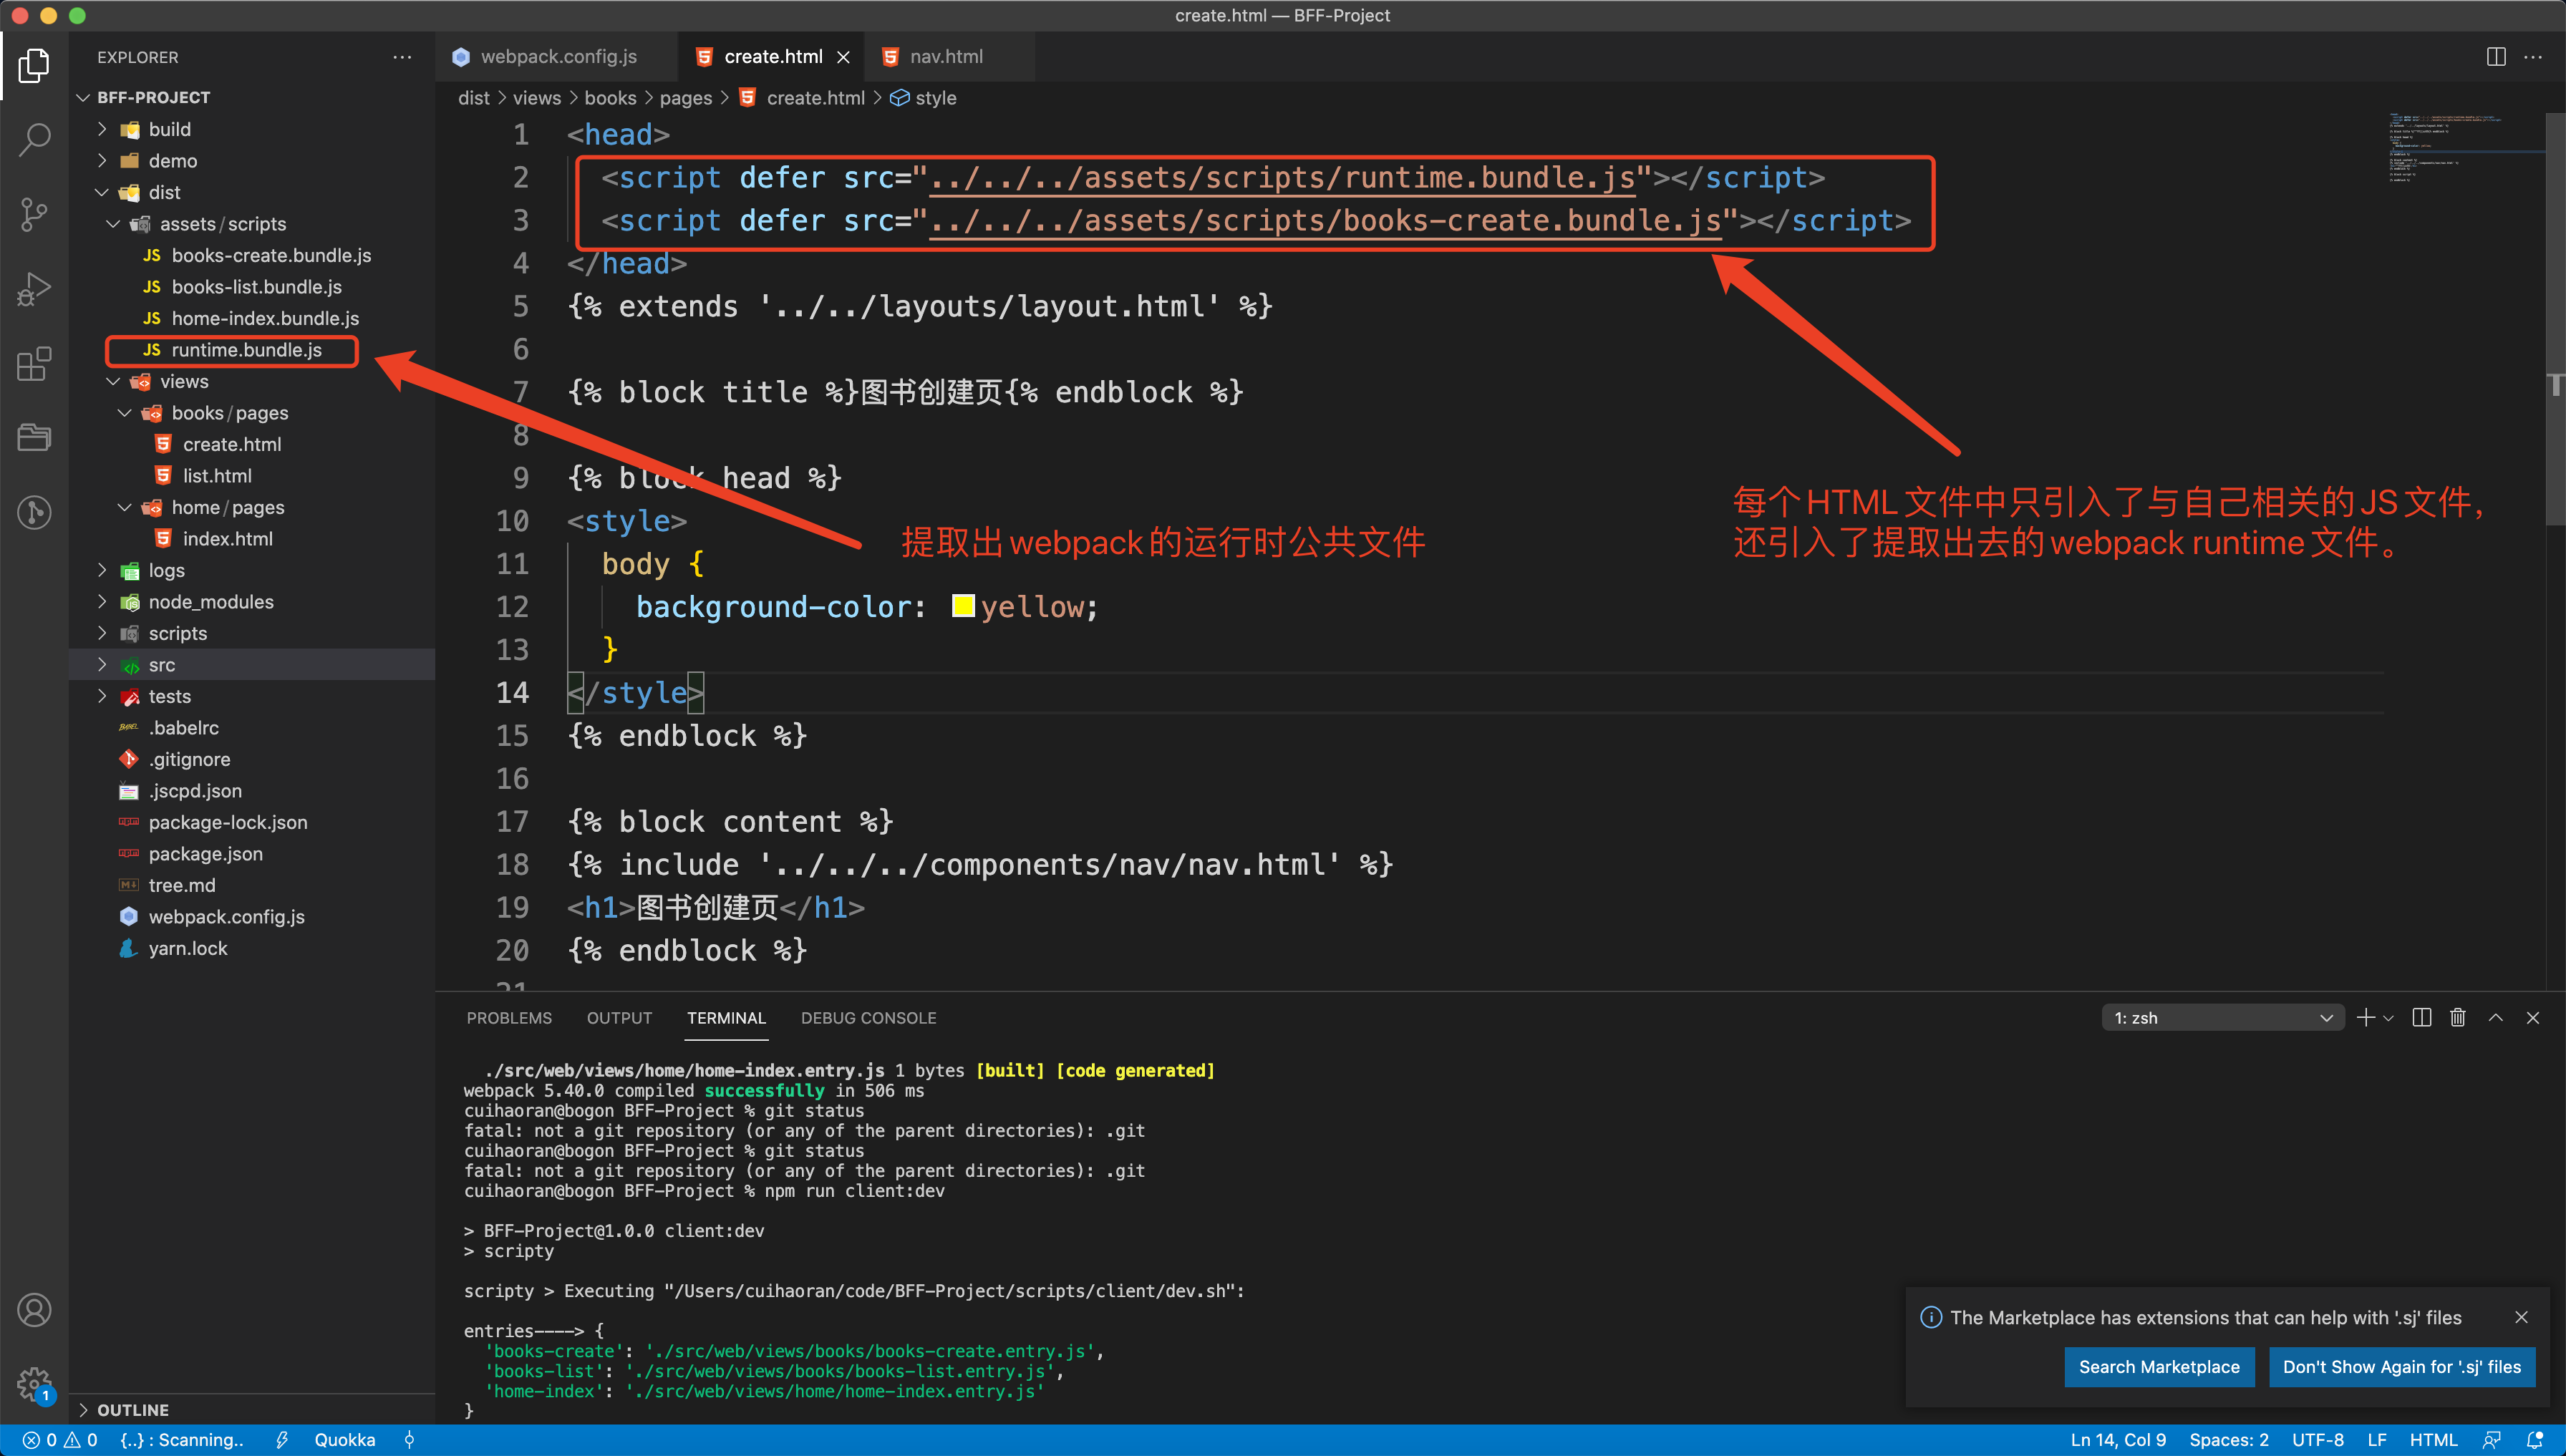Click the HTML language mode indicator

[2433, 1440]
